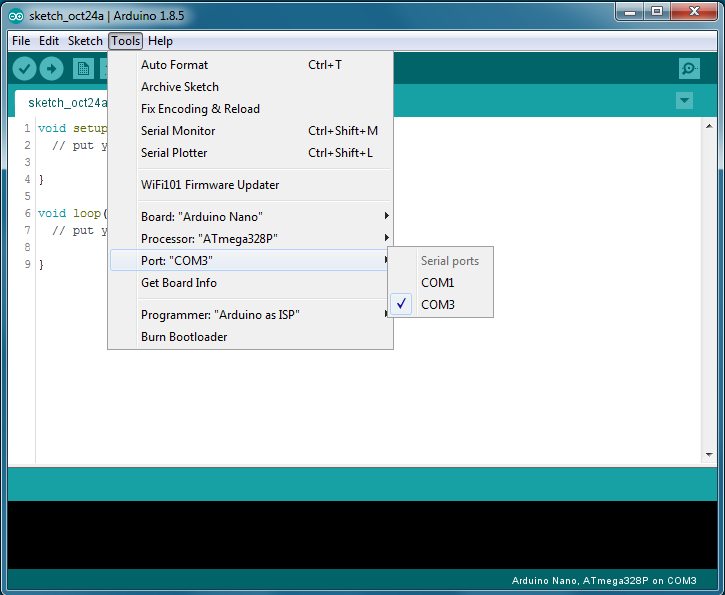Open the Sketch menu

click(86, 41)
